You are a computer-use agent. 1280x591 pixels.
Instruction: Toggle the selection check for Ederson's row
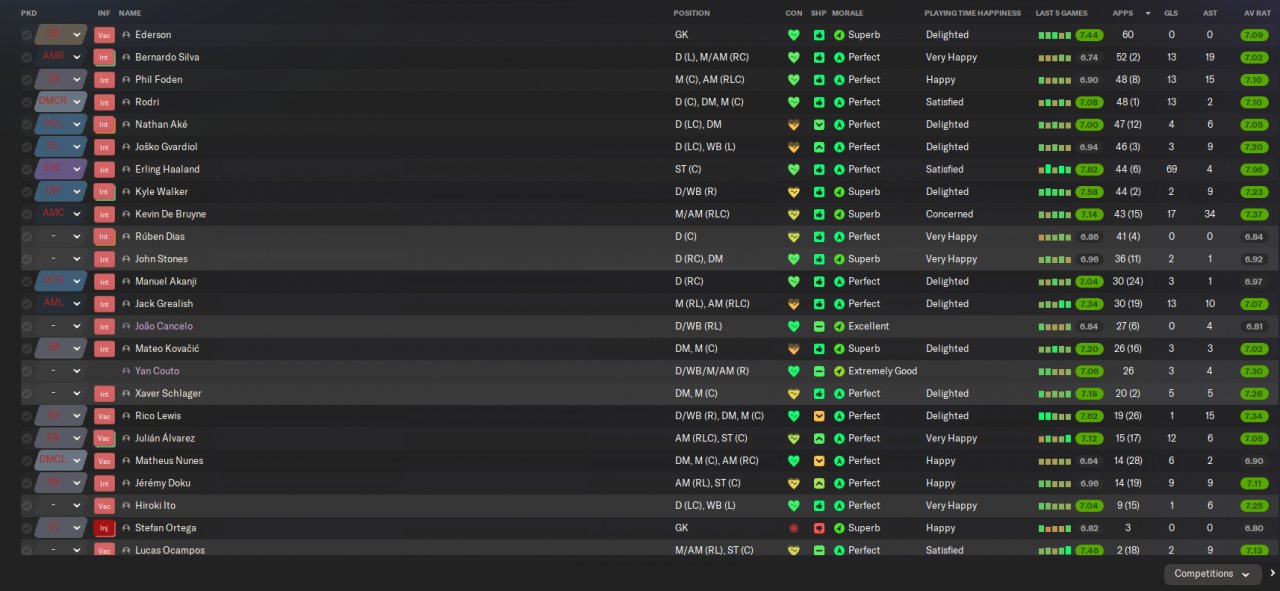[26, 35]
